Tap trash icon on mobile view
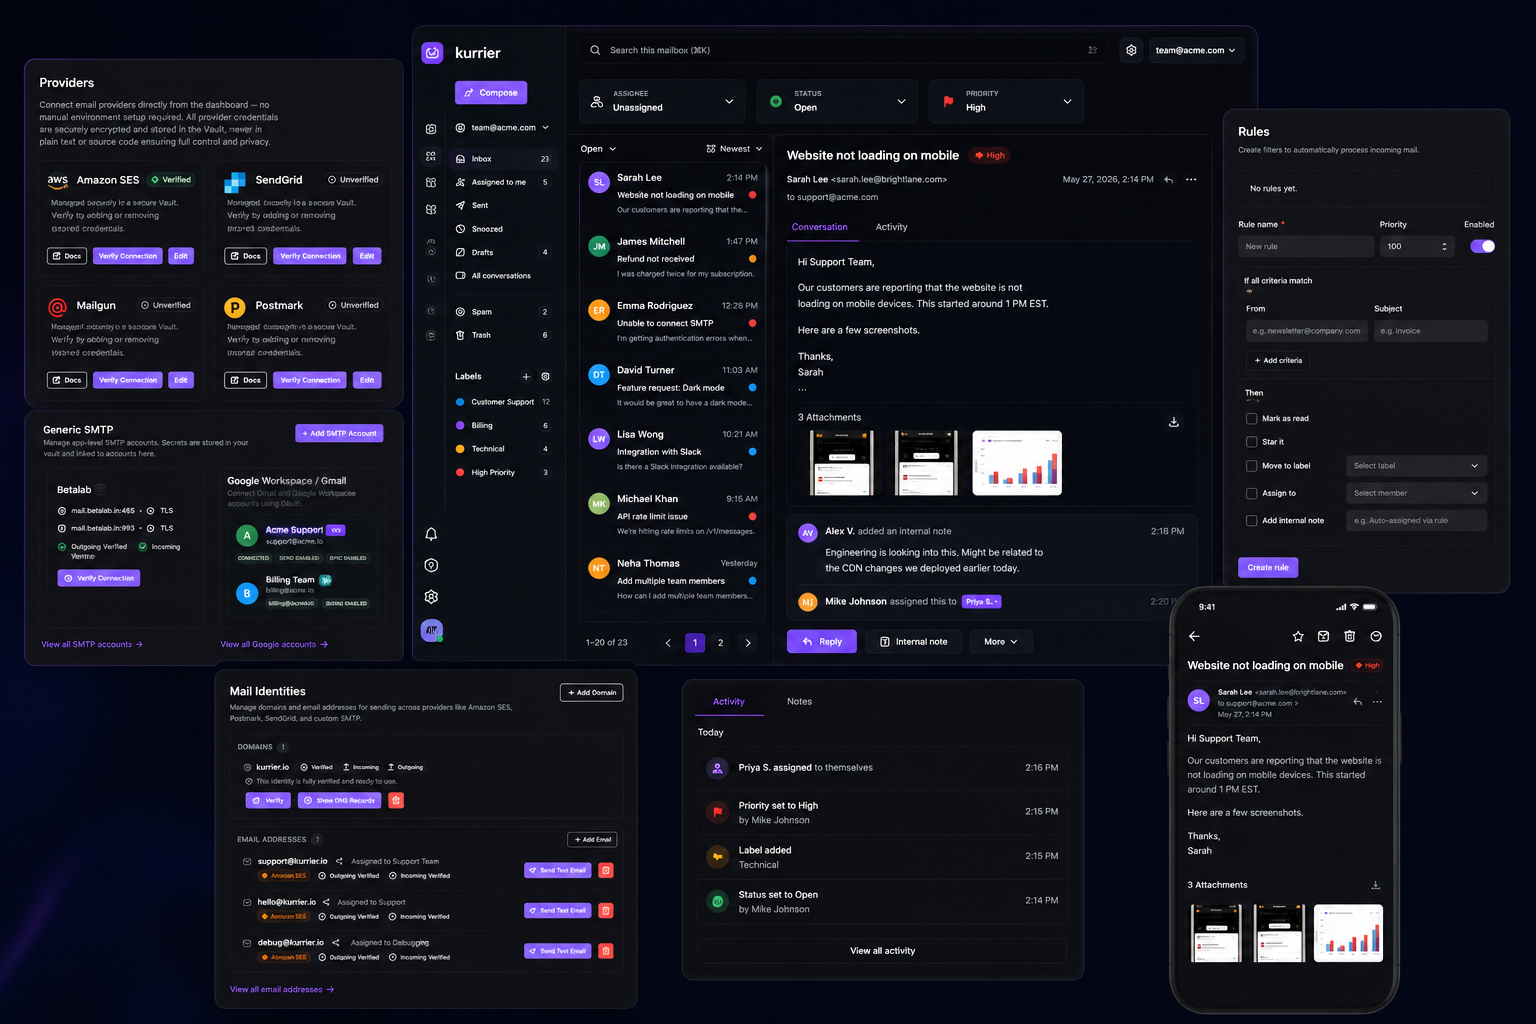The image size is (1536, 1024). [1350, 636]
